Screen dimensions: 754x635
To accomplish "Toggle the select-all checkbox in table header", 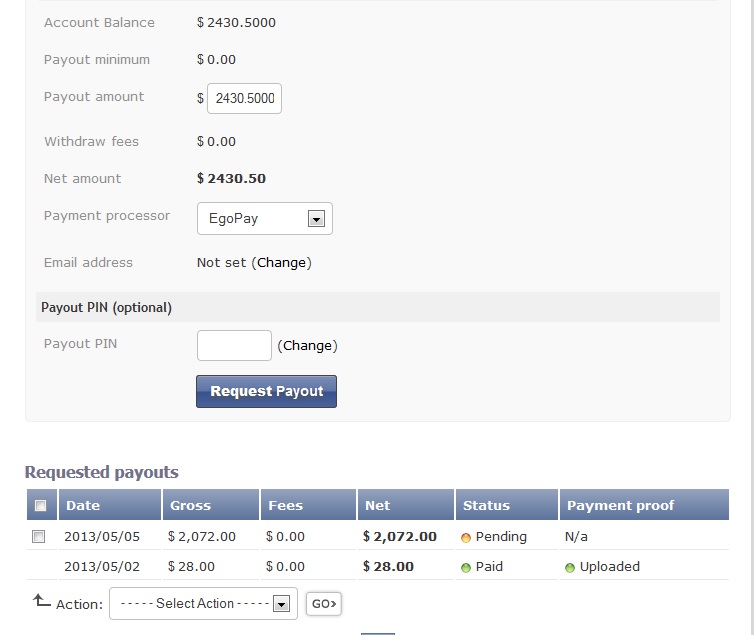I will 41,505.
